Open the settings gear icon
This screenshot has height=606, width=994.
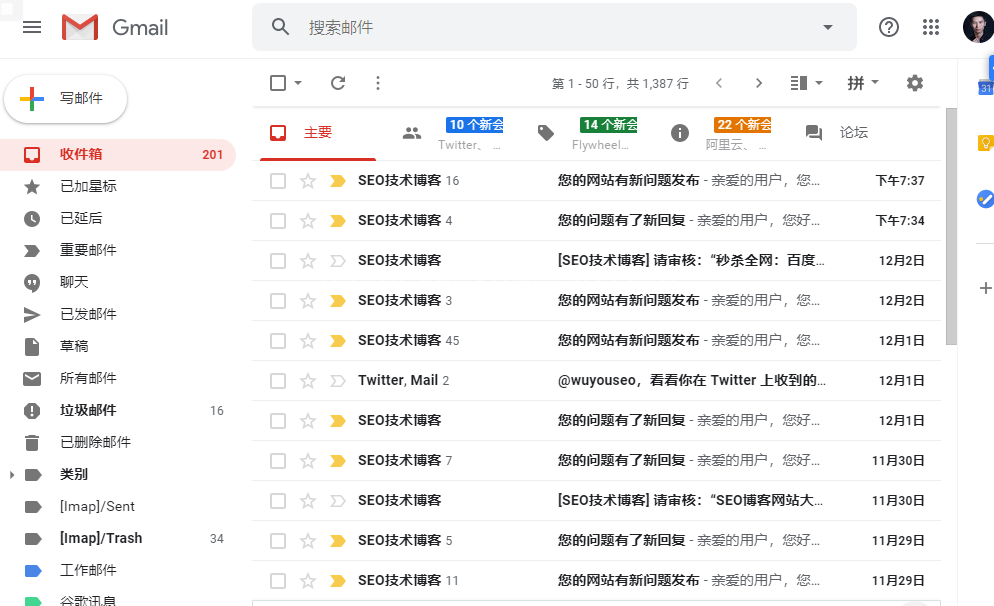(x=914, y=83)
